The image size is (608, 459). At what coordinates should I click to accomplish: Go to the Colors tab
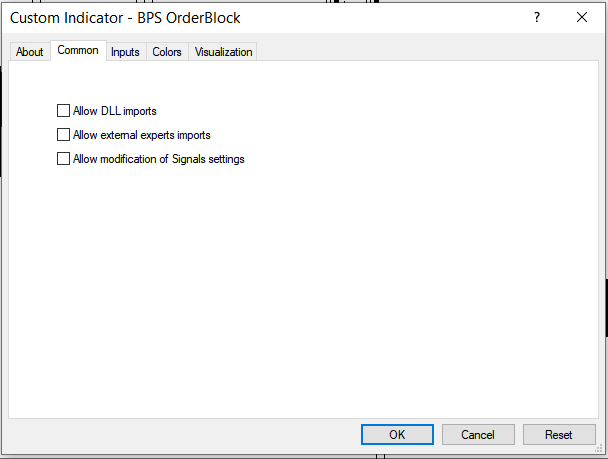(x=167, y=52)
